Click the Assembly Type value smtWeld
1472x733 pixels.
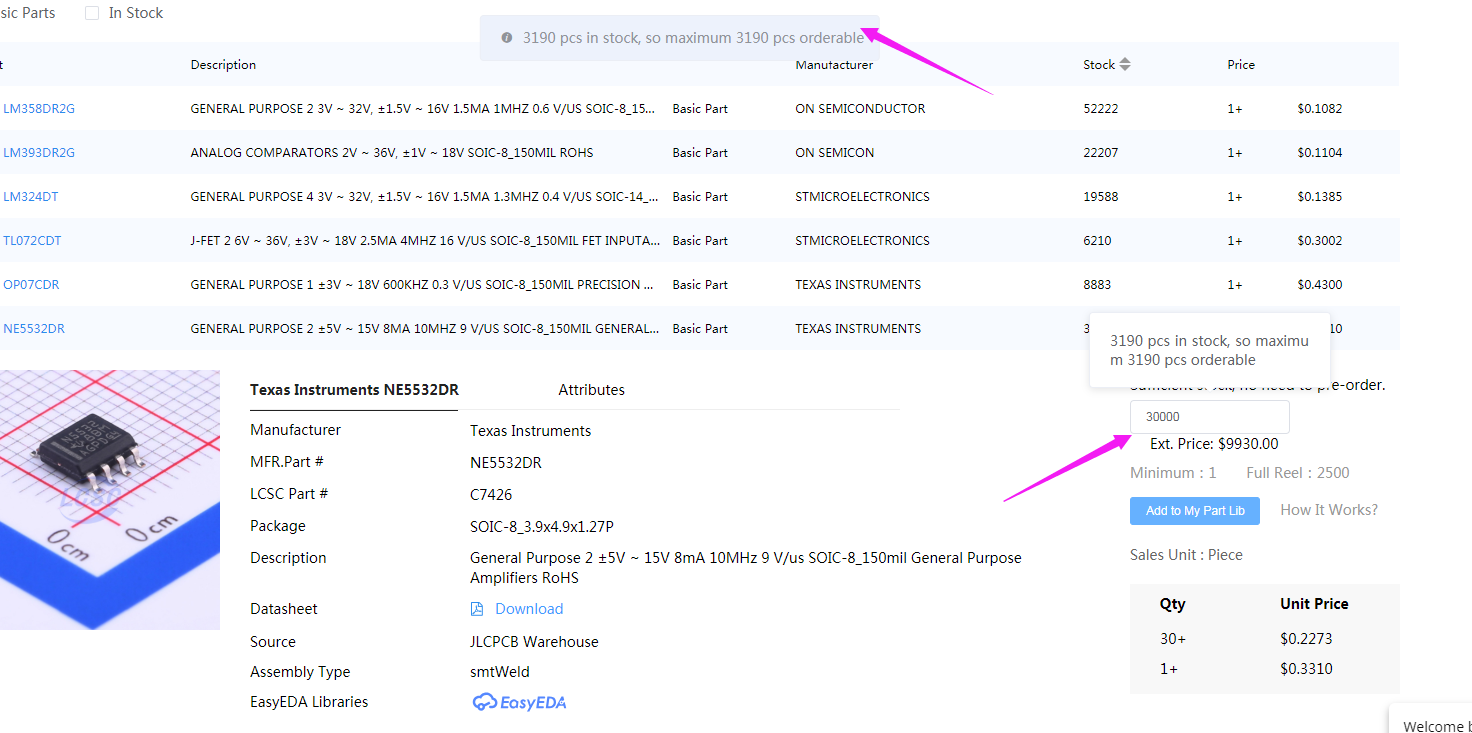500,672
